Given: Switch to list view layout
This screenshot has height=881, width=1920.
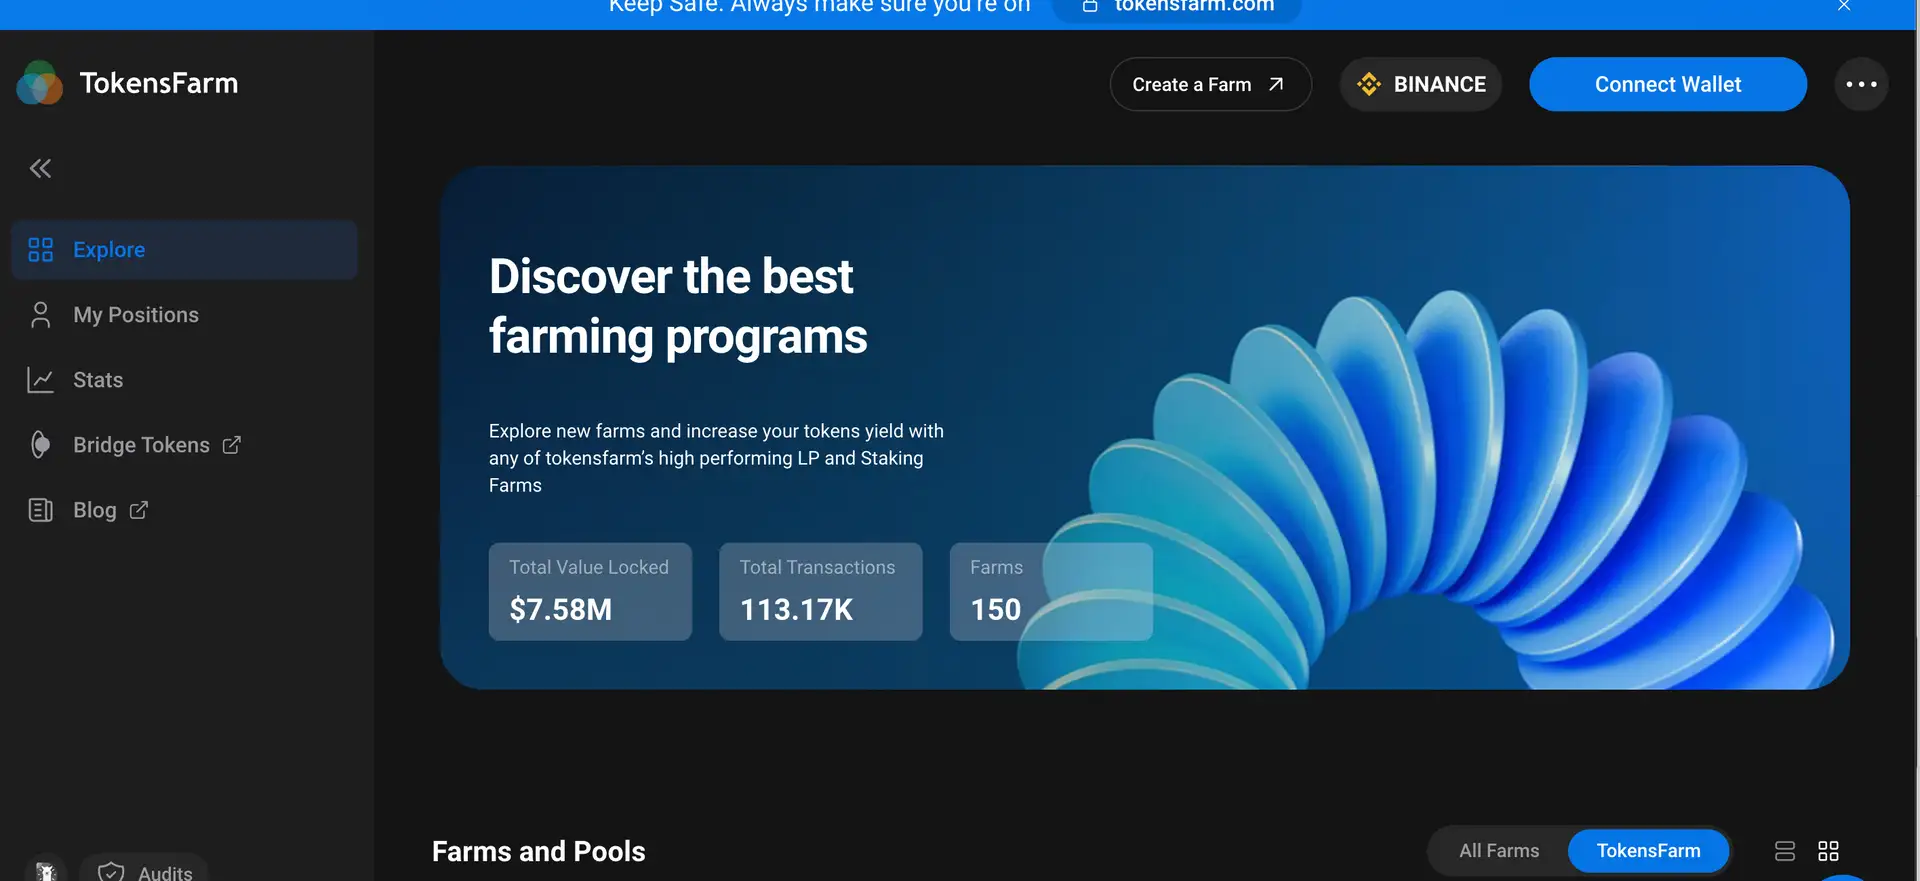Looking at the screenshot, I should click(1785, 851).
